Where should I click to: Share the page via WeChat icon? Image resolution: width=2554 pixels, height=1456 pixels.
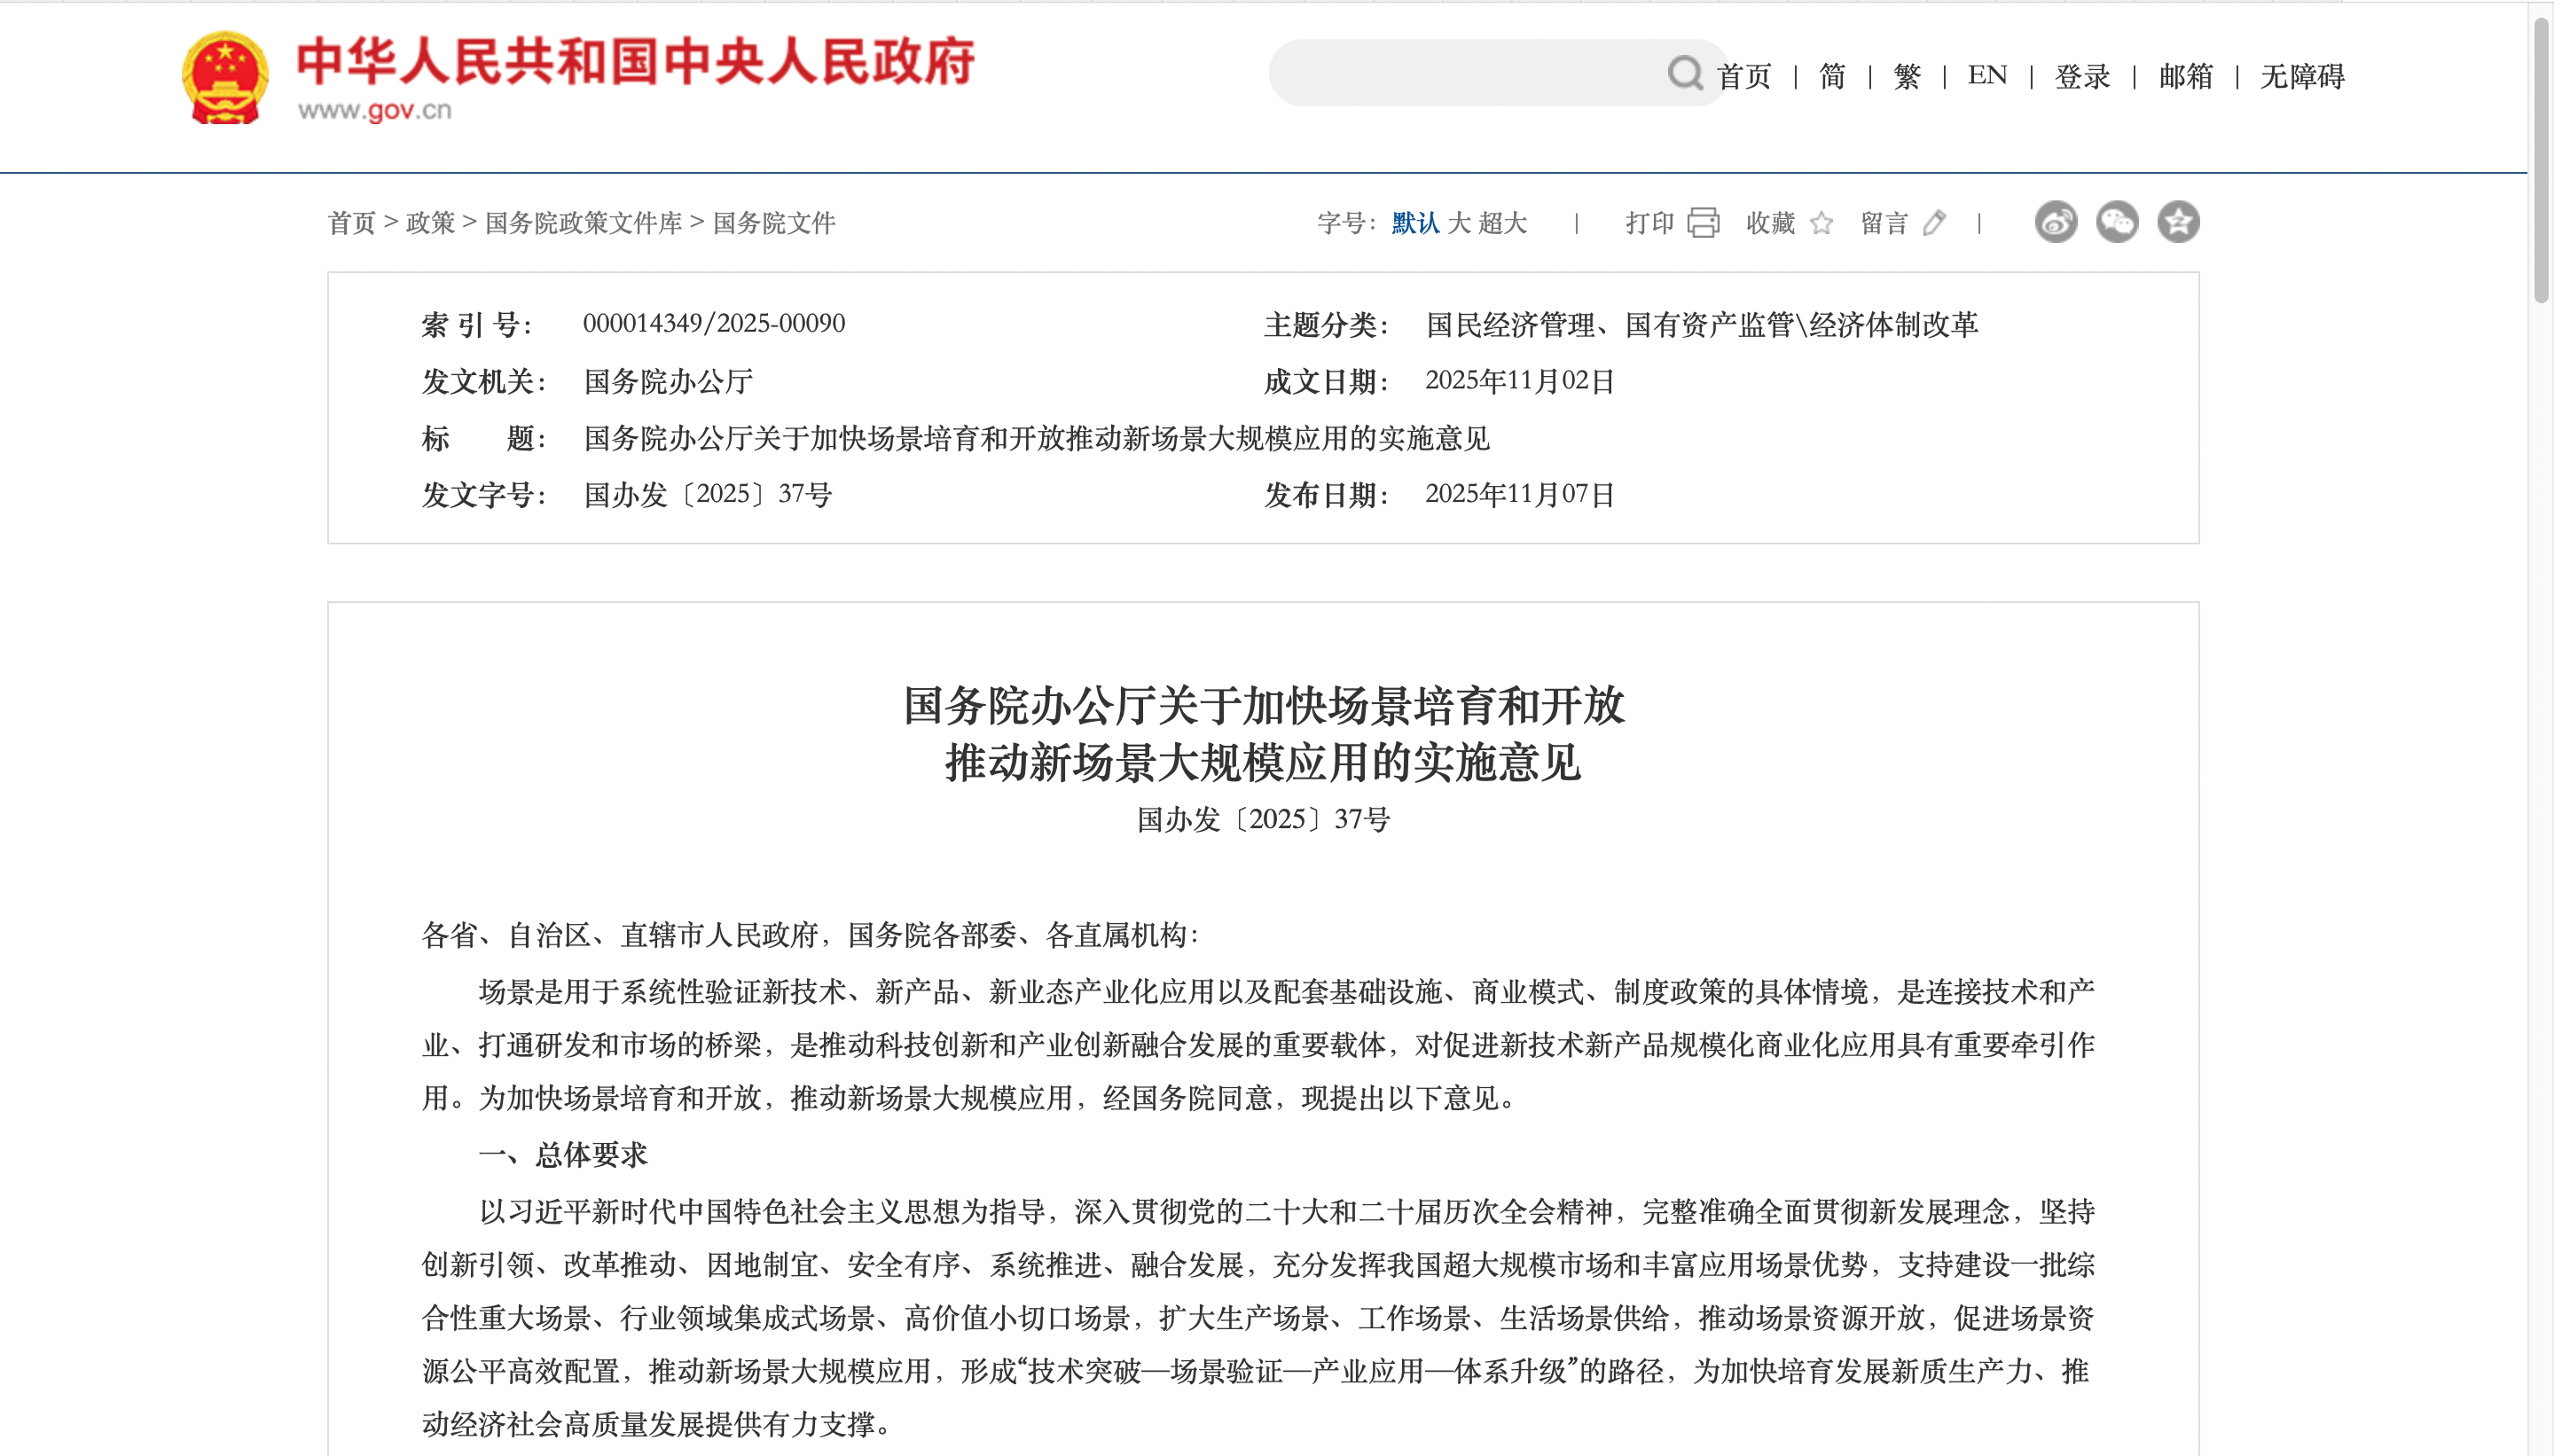tap(2117, 222)
